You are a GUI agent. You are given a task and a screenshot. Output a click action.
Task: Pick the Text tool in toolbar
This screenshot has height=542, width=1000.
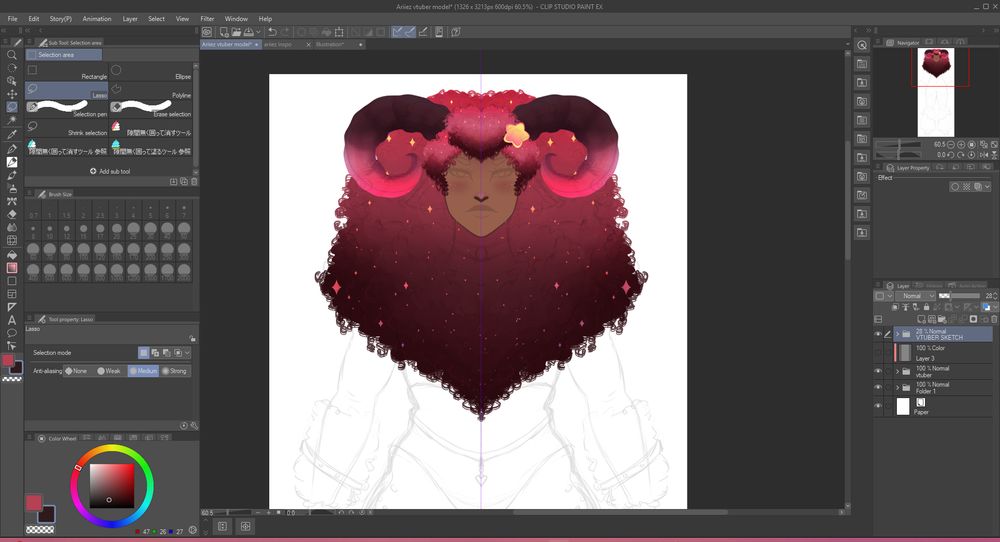pyautogui.click(x=12, y=320)
